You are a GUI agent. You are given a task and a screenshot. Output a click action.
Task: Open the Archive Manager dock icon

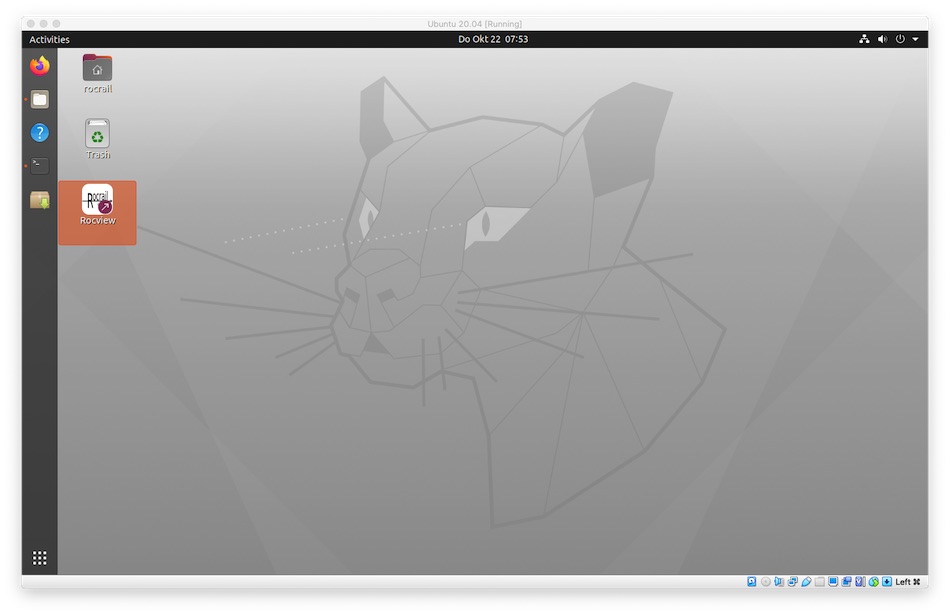(x=40, y=200)
